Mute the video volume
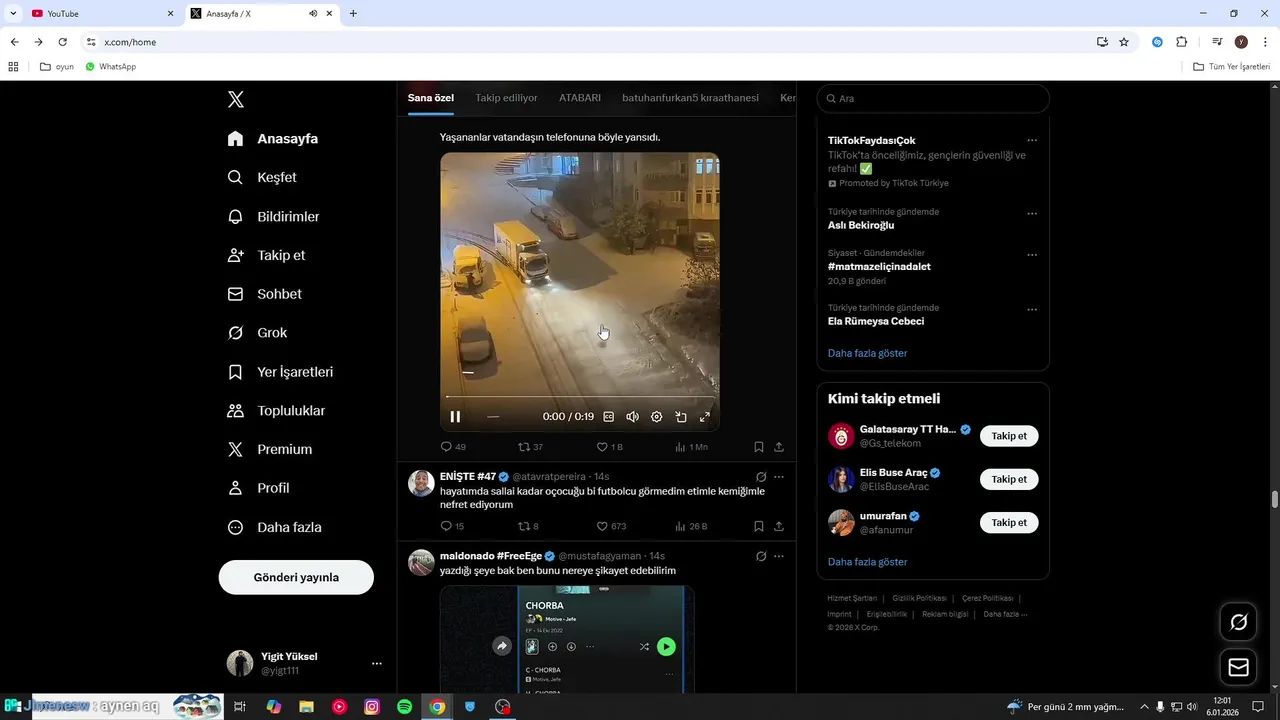The image size is (1280, 720). [632, 417]
